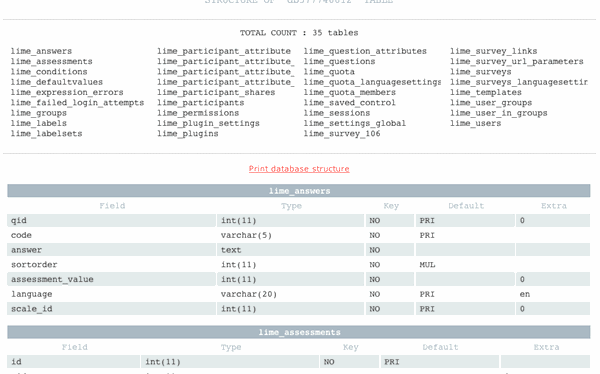Screen dimensions: 600x374
Task: Select lime_sessions table name
Action: coord(337,113)
